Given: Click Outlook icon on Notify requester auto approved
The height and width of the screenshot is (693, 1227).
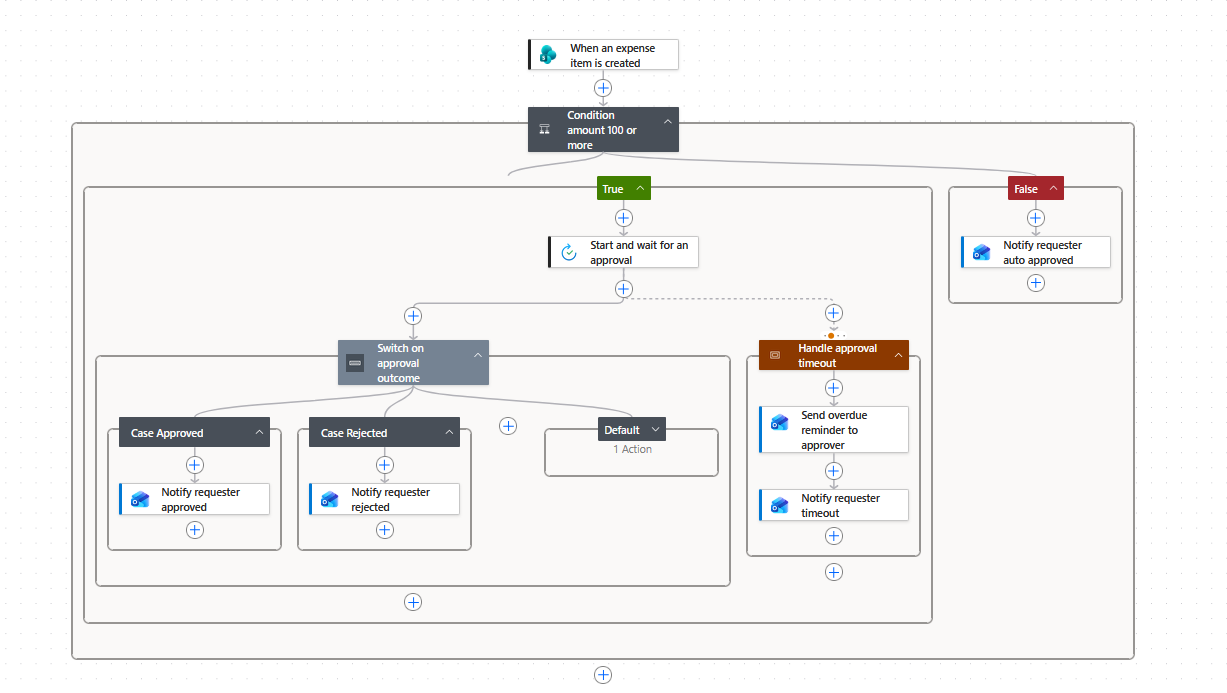Looking at the screenshot, I should click(x=982, y=252).
